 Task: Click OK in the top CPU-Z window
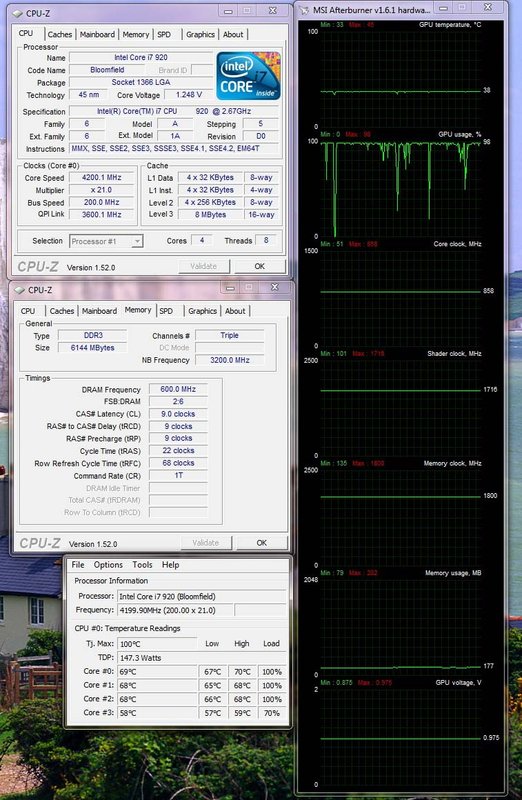(x=260, y=266)
